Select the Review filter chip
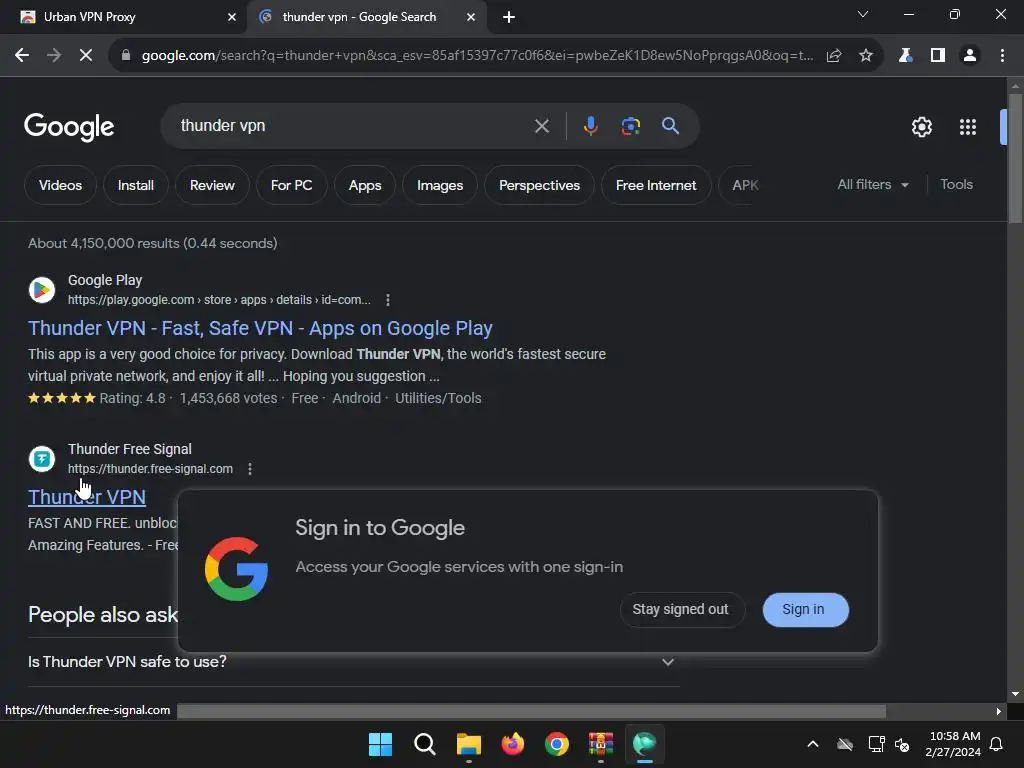Viewport: 1024px width, 768px height. 212,185
